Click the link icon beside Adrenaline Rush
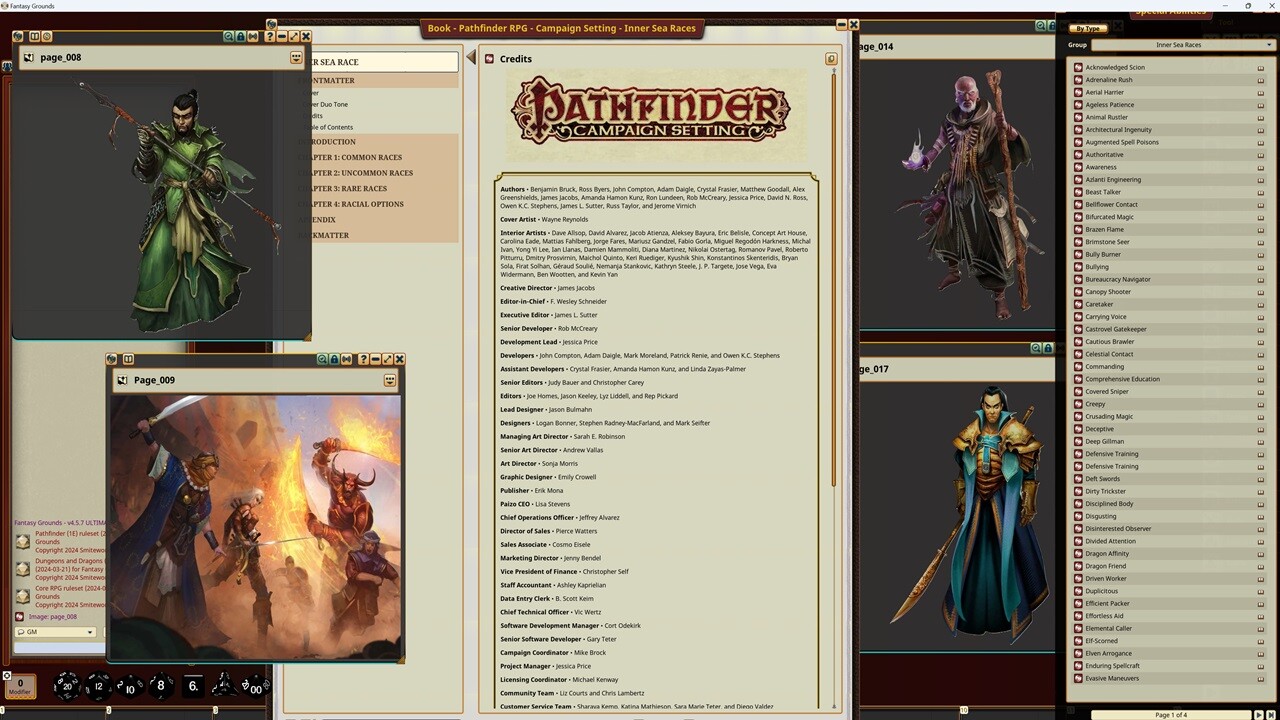 (x=1260, y=79)
